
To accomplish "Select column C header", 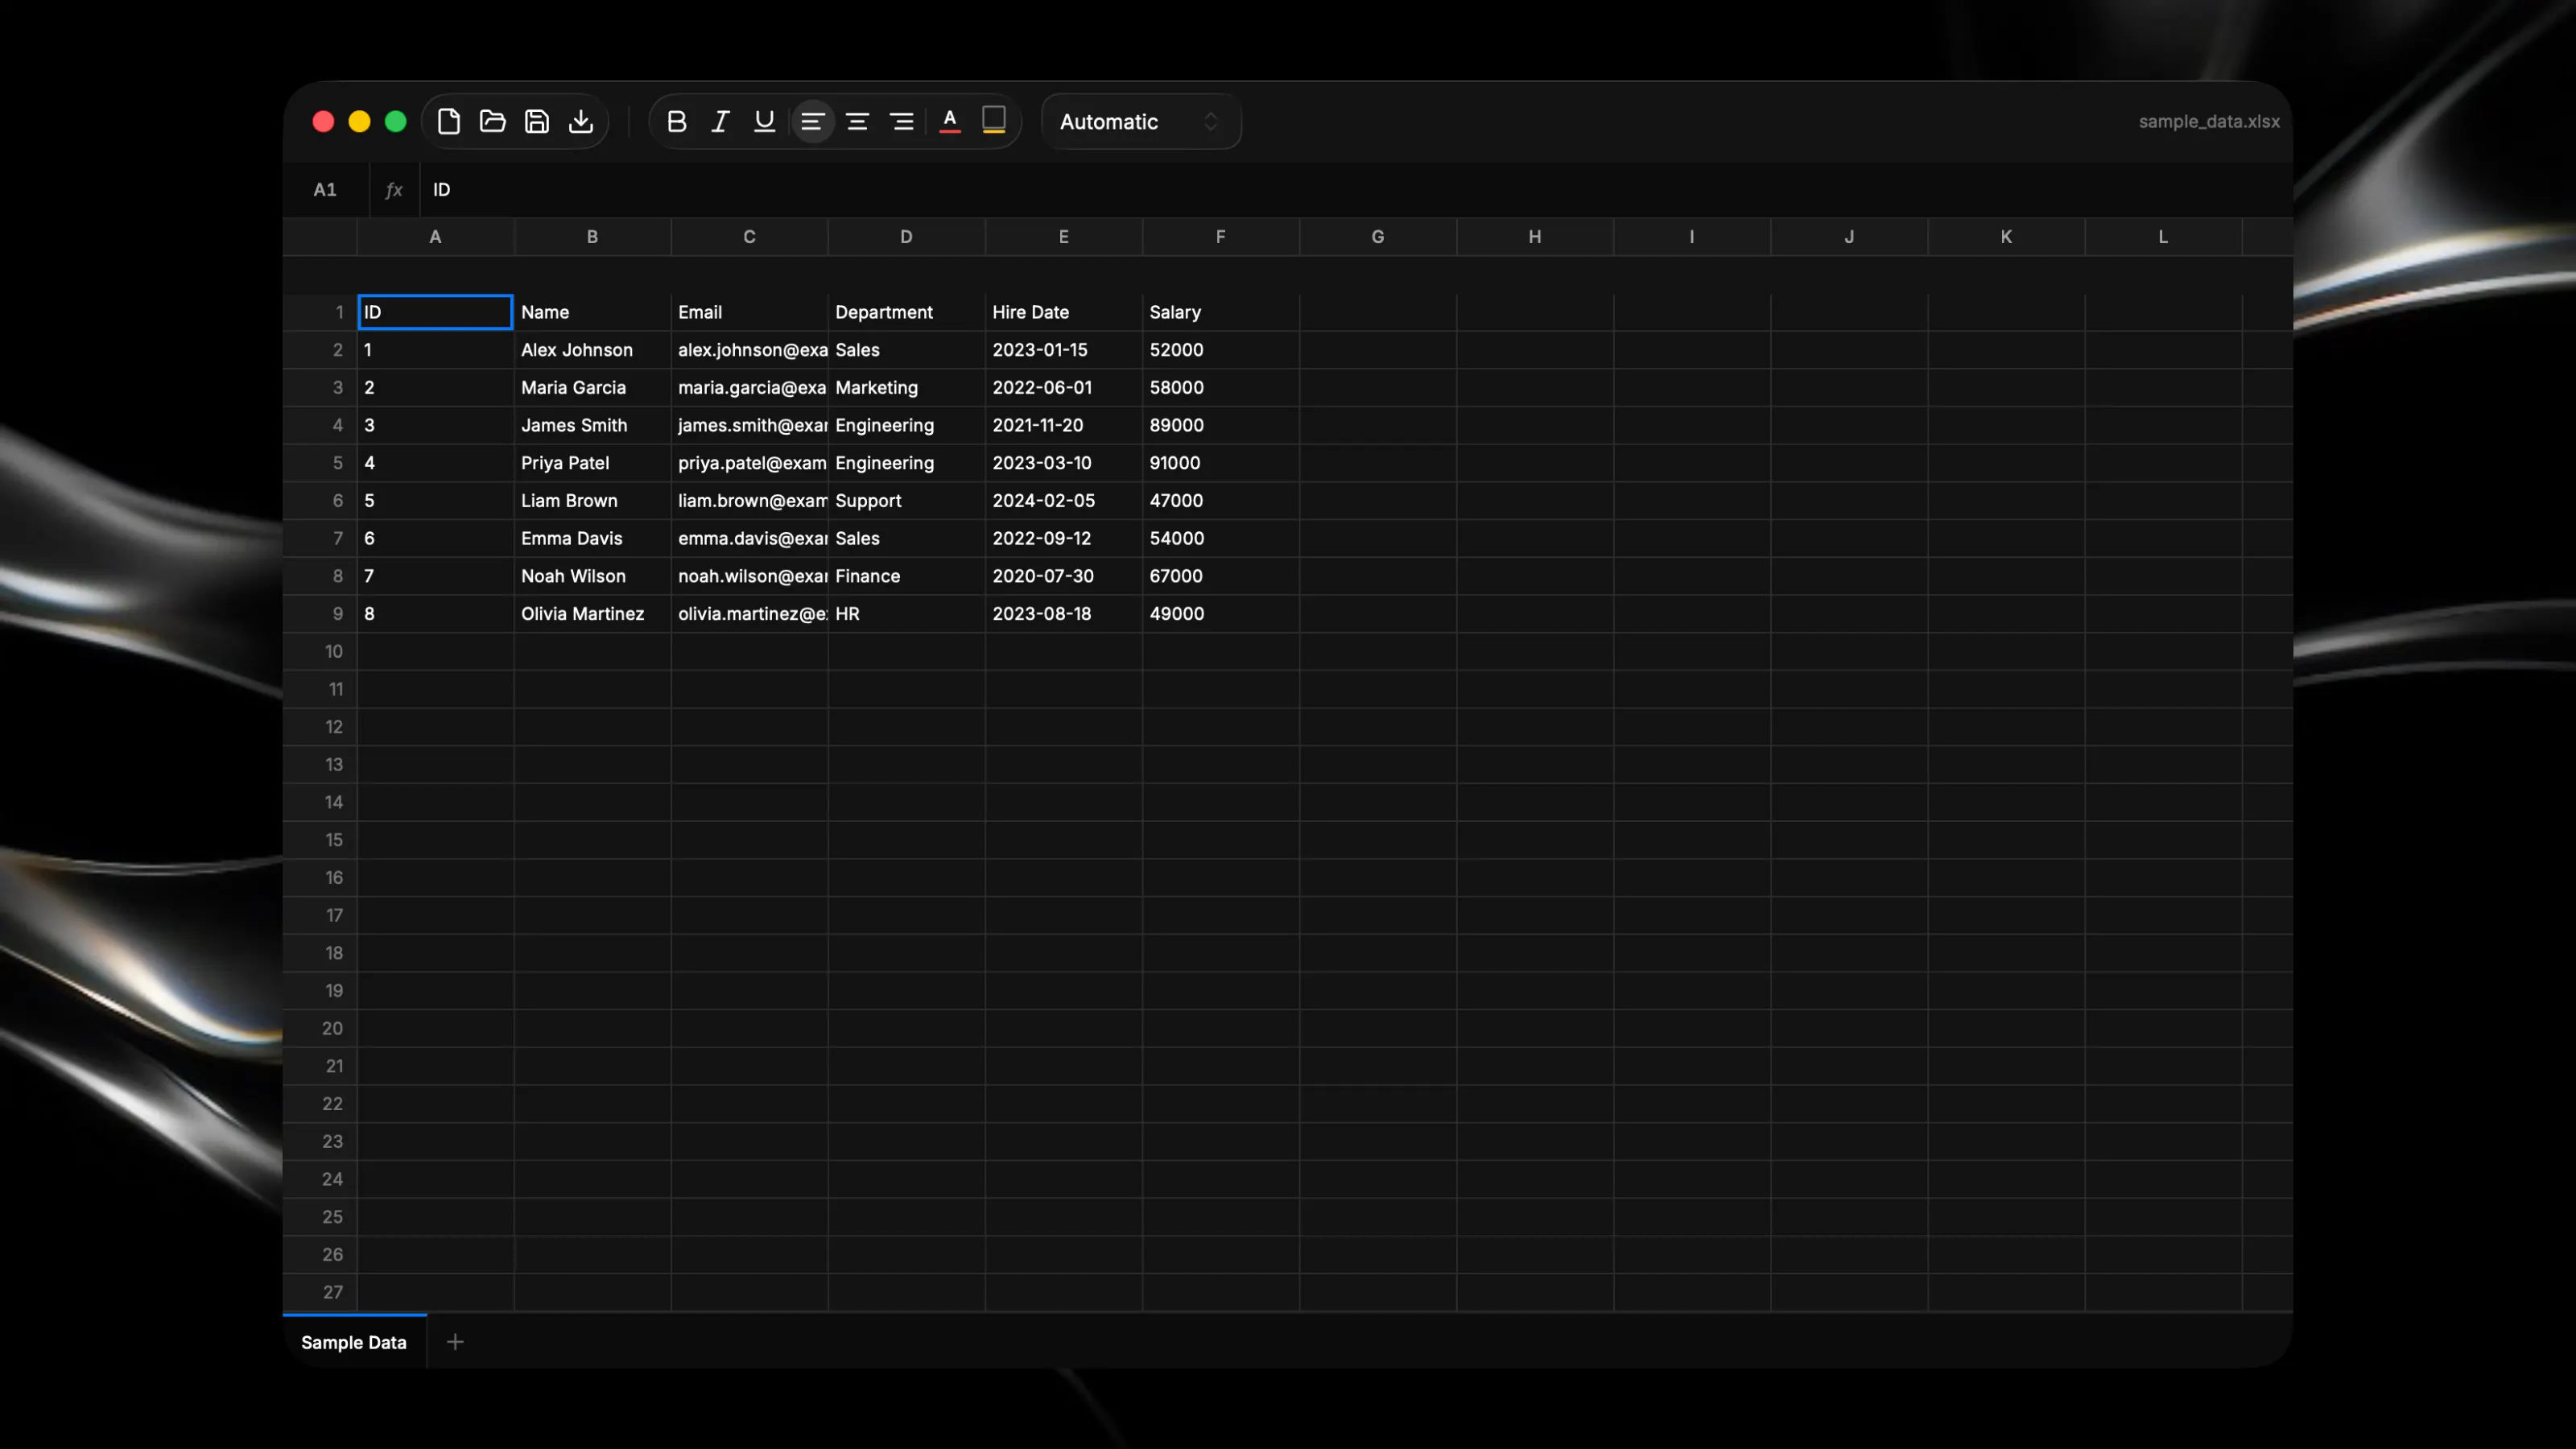I will pyautogui.click(x=749, y=237).
